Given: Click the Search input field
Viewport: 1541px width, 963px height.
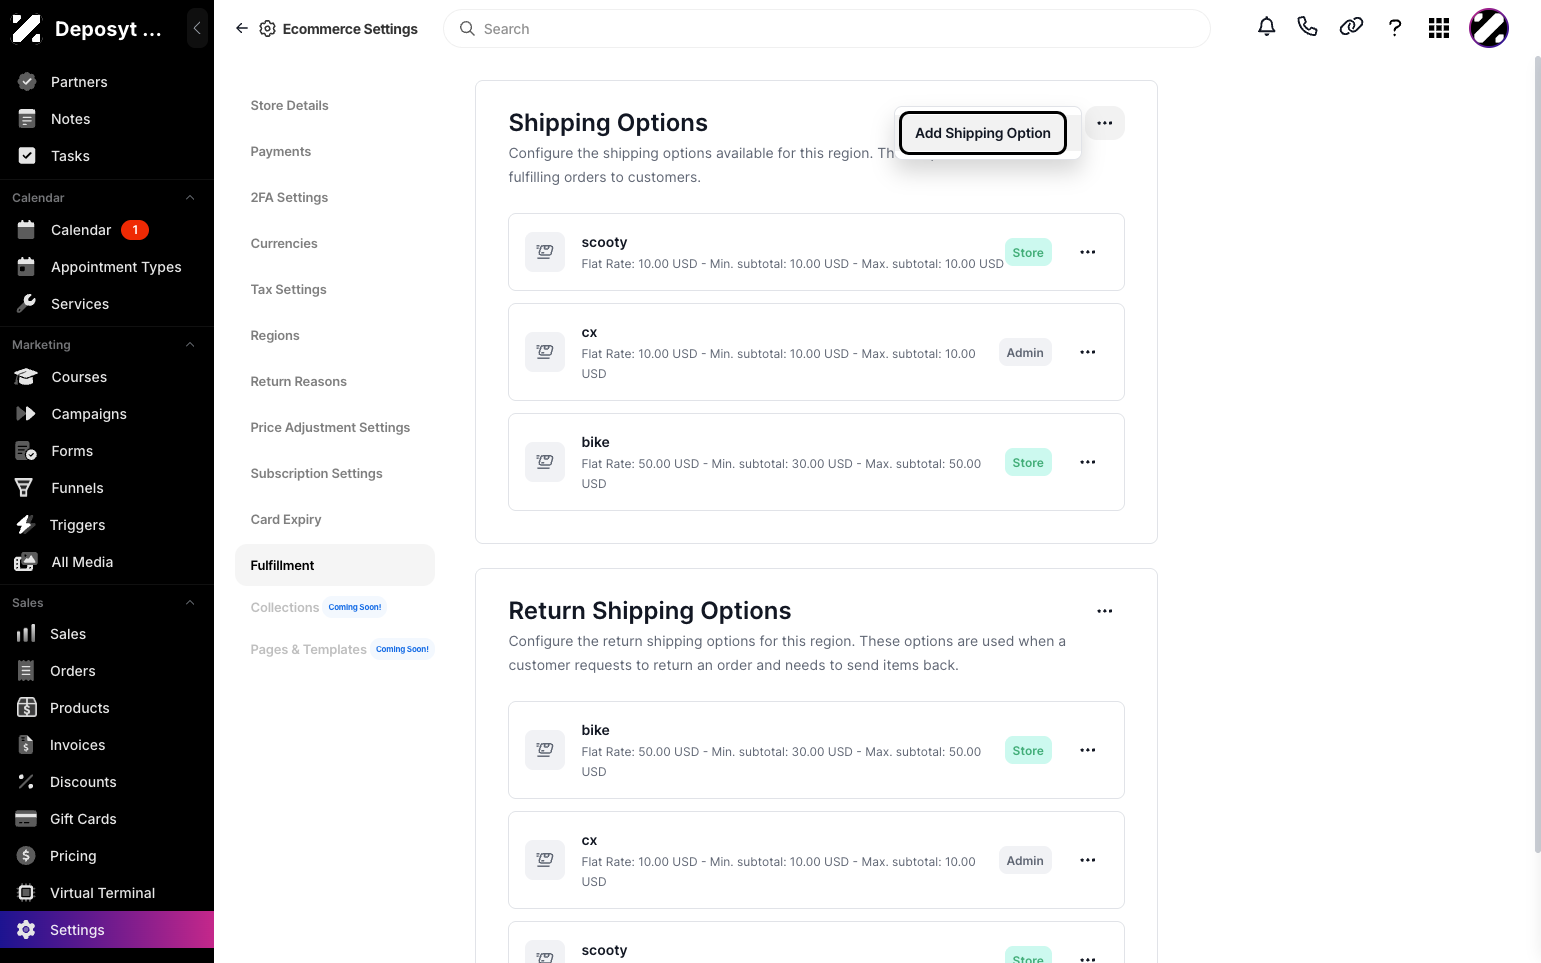Looking at the screenshot, I should click(827, 29).
